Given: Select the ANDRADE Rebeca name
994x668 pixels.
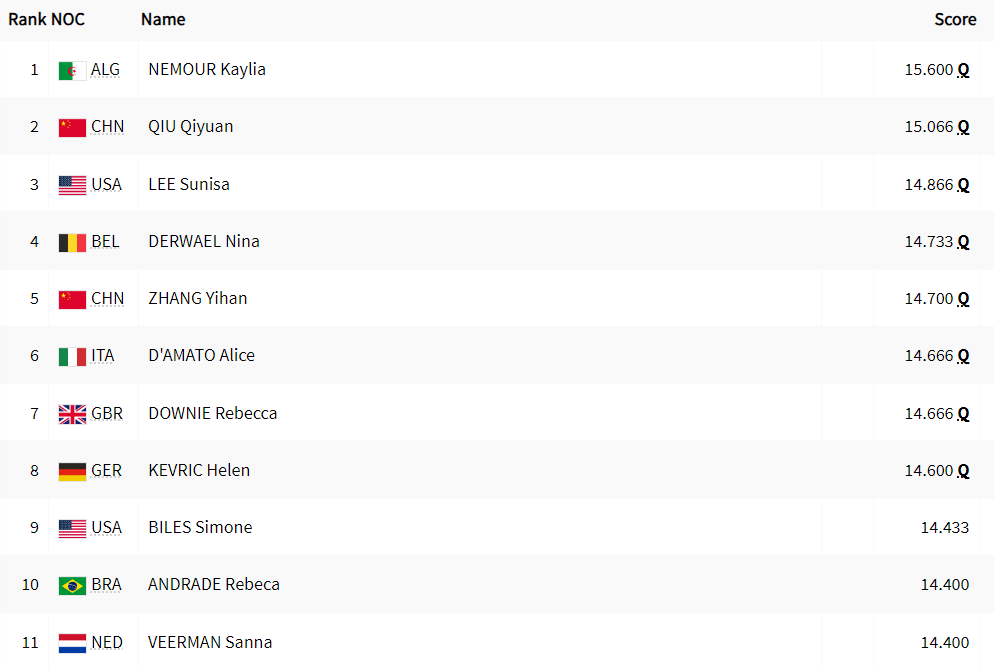Looking at the screenshot, I should click(x=214, y=584).
